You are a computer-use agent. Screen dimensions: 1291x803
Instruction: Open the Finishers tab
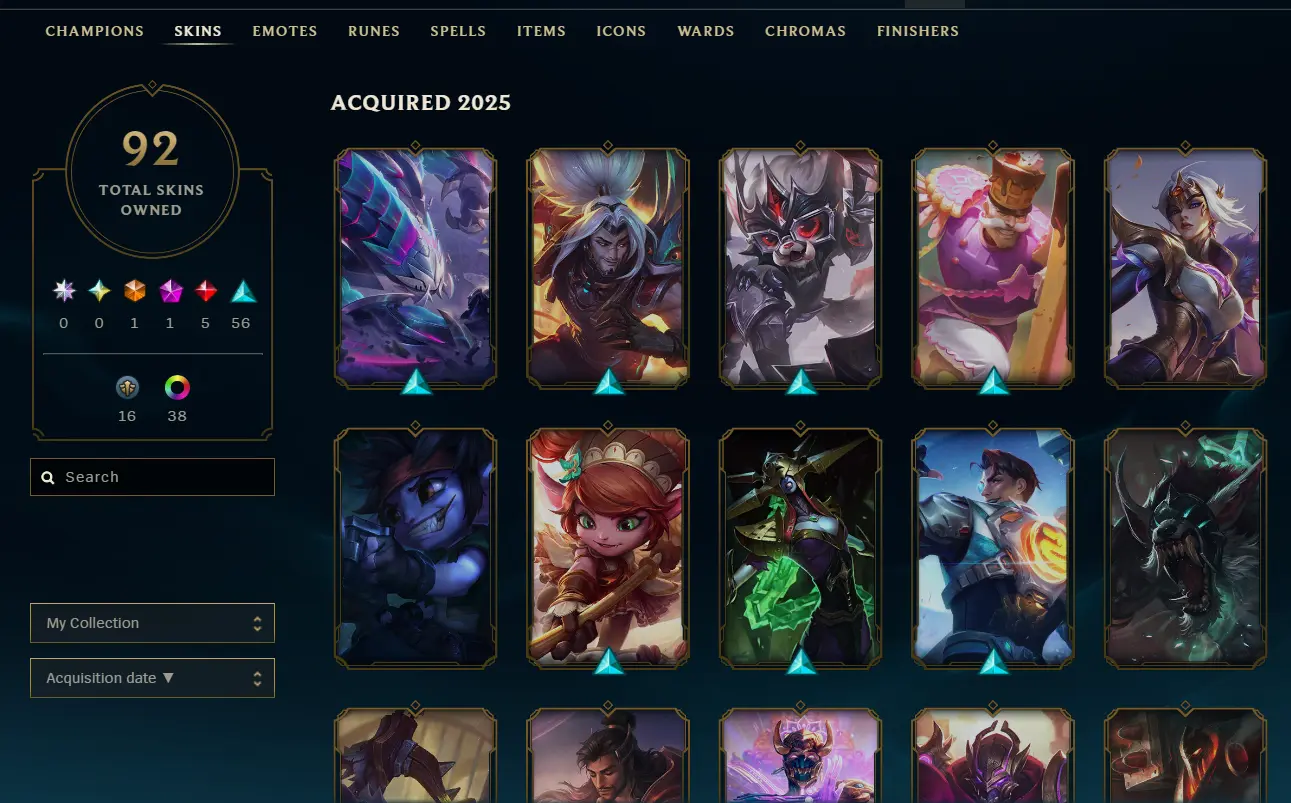coord(918,31)
